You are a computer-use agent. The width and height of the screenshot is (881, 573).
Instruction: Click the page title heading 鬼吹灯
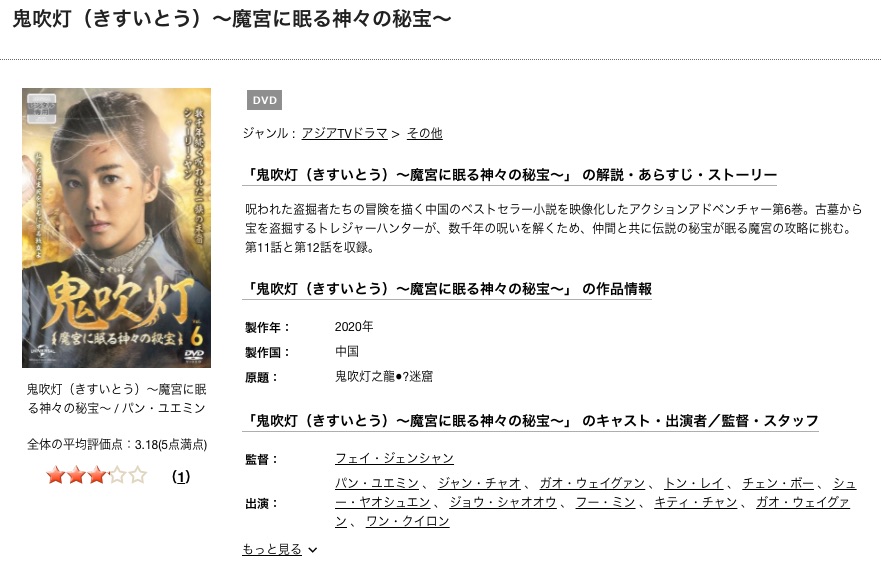coord(231,19)
